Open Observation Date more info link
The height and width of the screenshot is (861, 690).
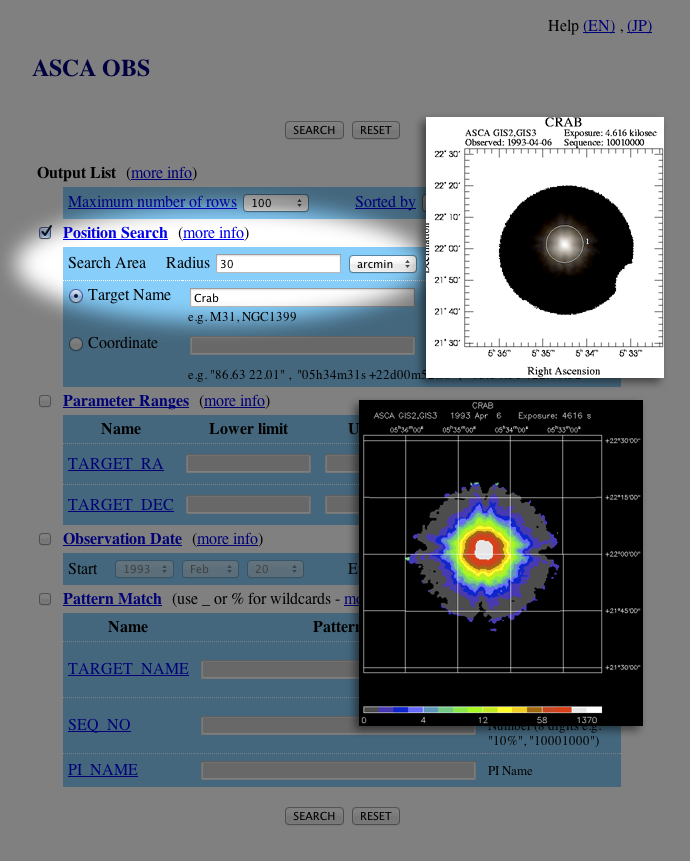[227, 539]
